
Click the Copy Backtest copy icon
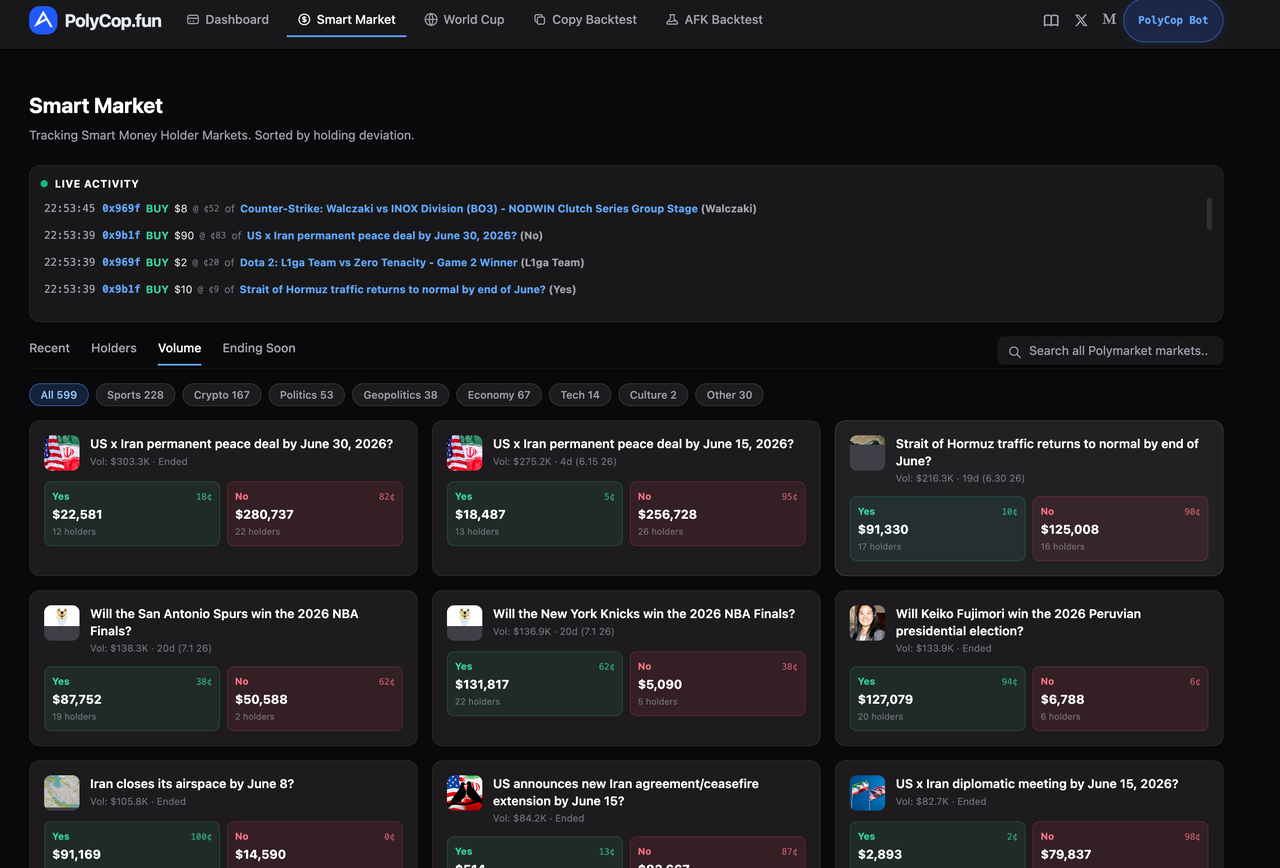coord(540,19)
